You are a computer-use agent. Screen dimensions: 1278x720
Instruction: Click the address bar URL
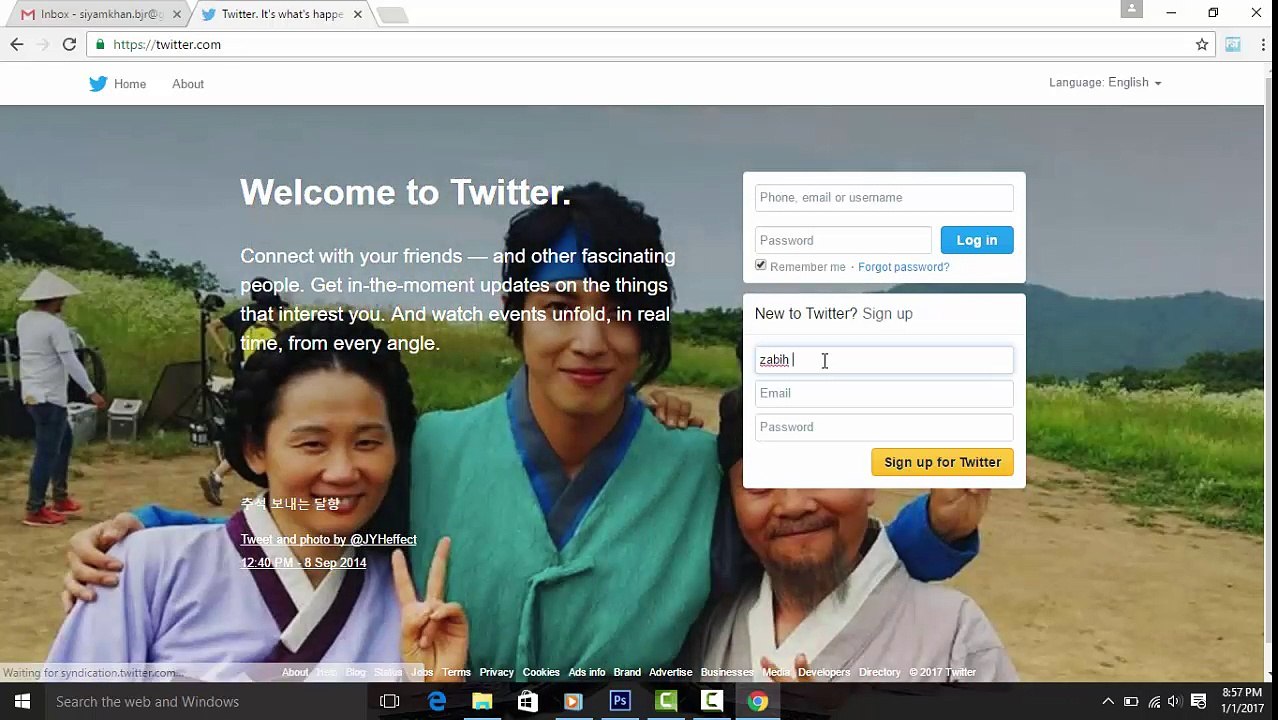point(167,44)
